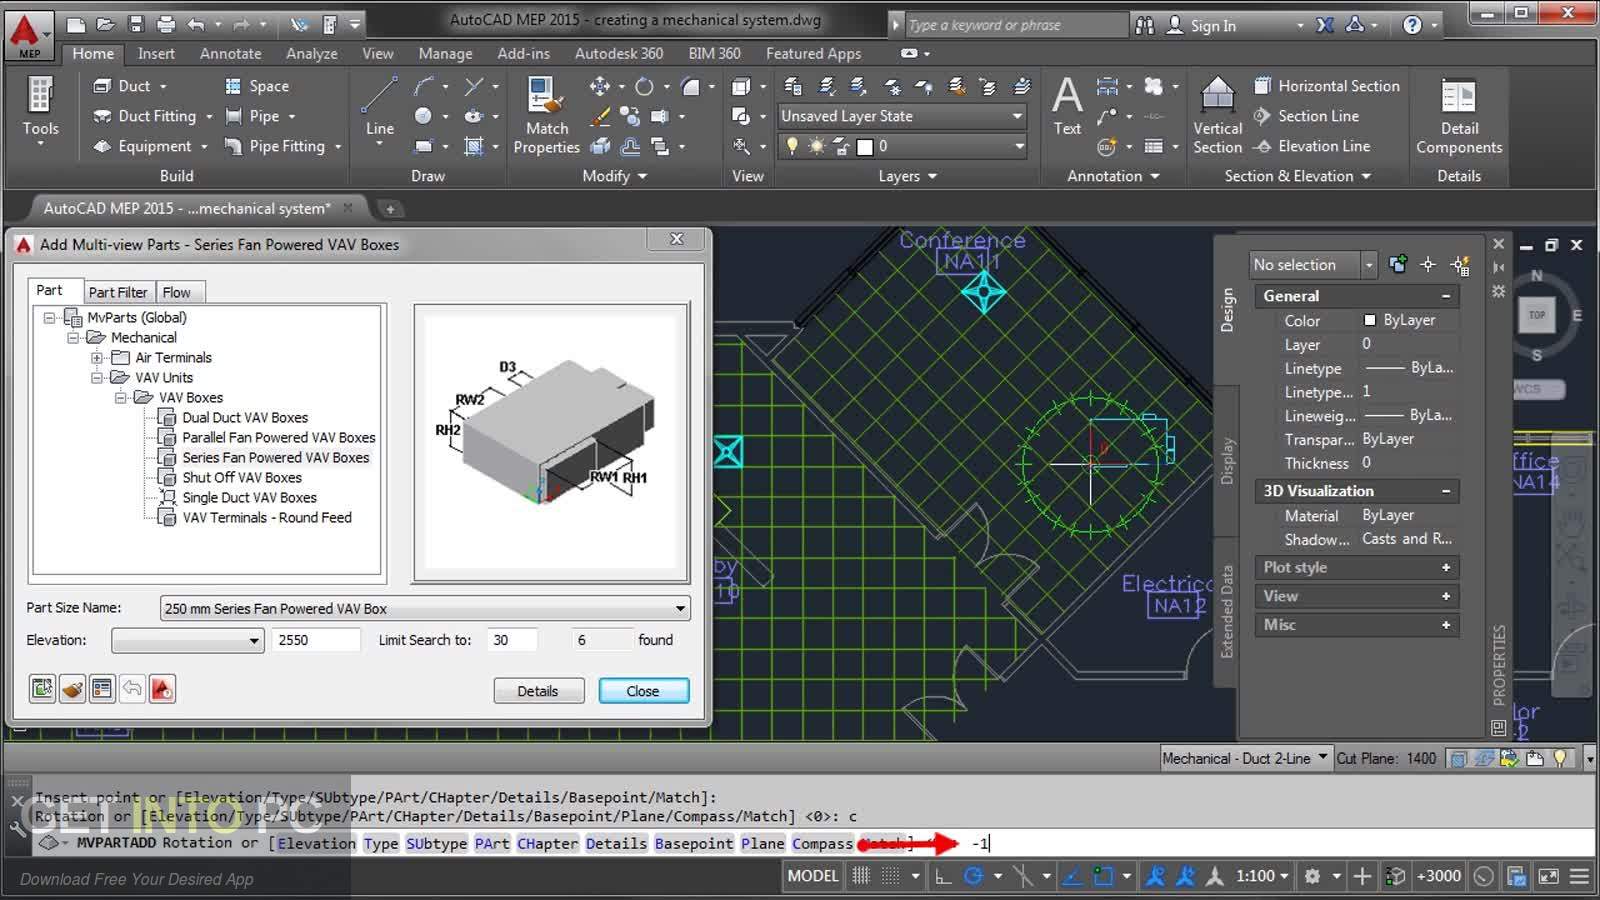Click the Close button in dialog
The height and width of the screenshot is (900, 1600).
643,691
